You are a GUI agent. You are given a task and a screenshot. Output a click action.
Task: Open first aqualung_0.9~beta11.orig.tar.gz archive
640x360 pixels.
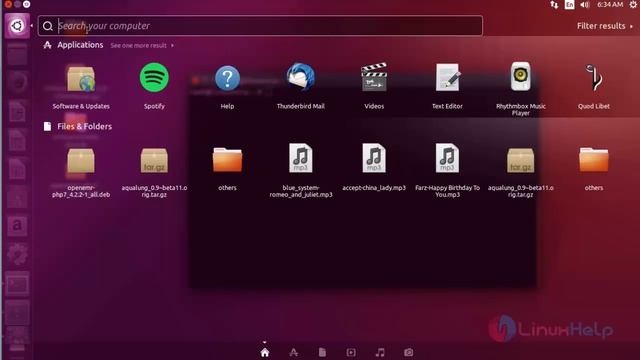154,161
